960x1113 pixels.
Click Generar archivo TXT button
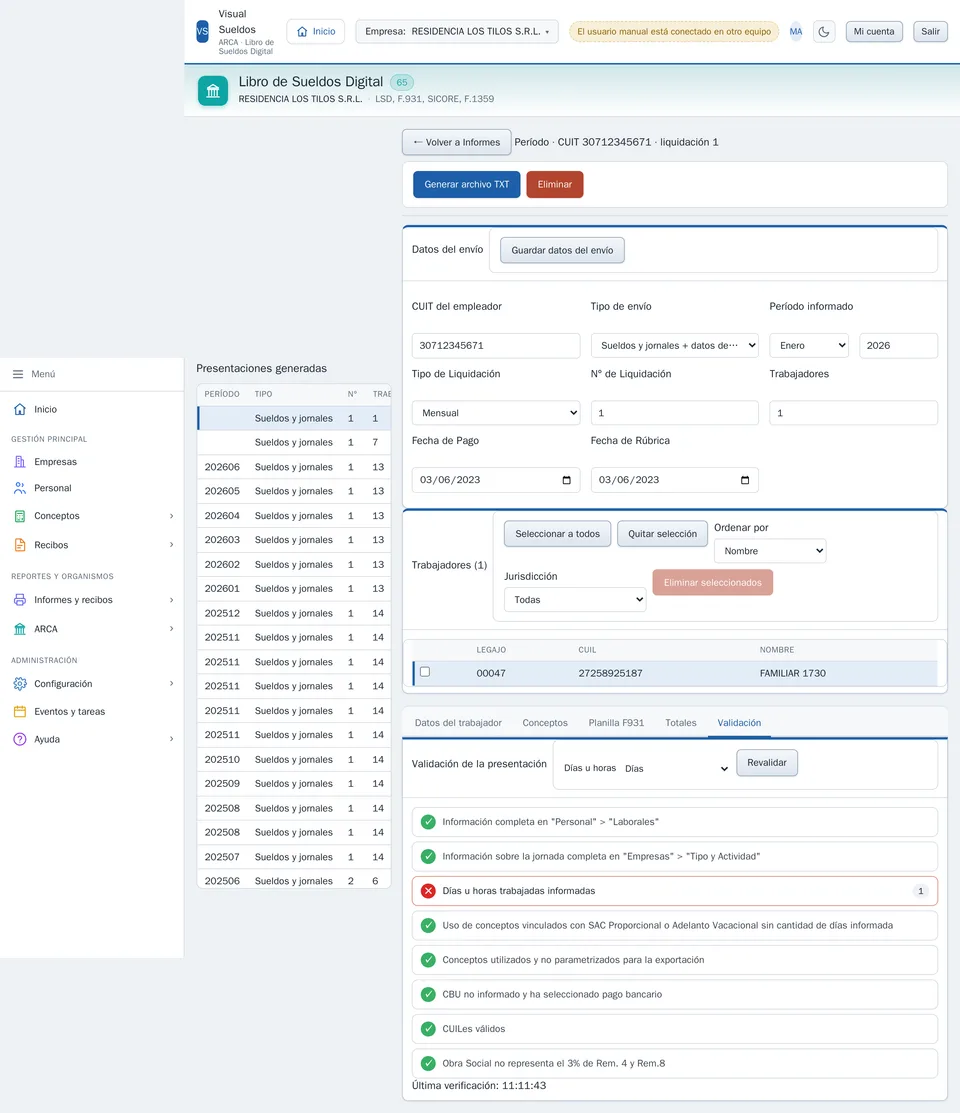[x=467, y=185]
